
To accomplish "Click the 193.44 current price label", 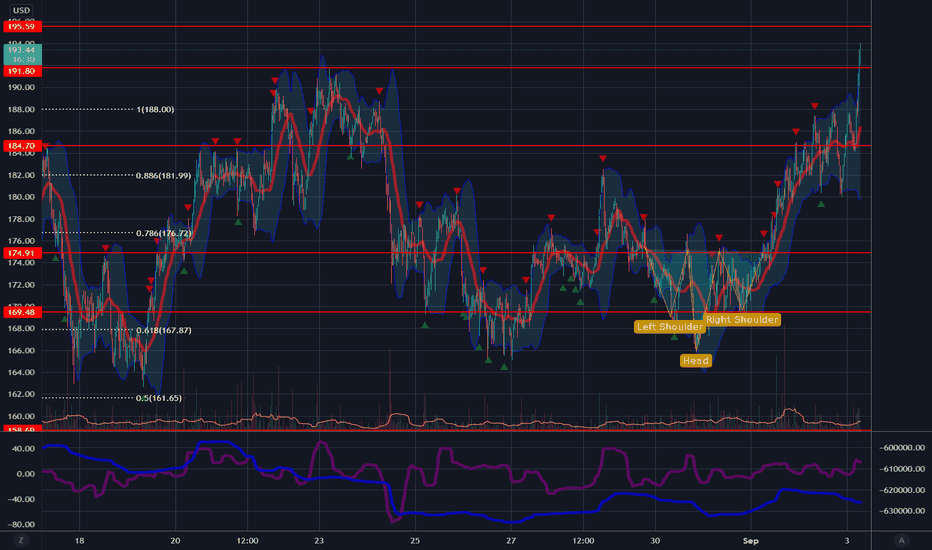I will (x=22, y=54).
